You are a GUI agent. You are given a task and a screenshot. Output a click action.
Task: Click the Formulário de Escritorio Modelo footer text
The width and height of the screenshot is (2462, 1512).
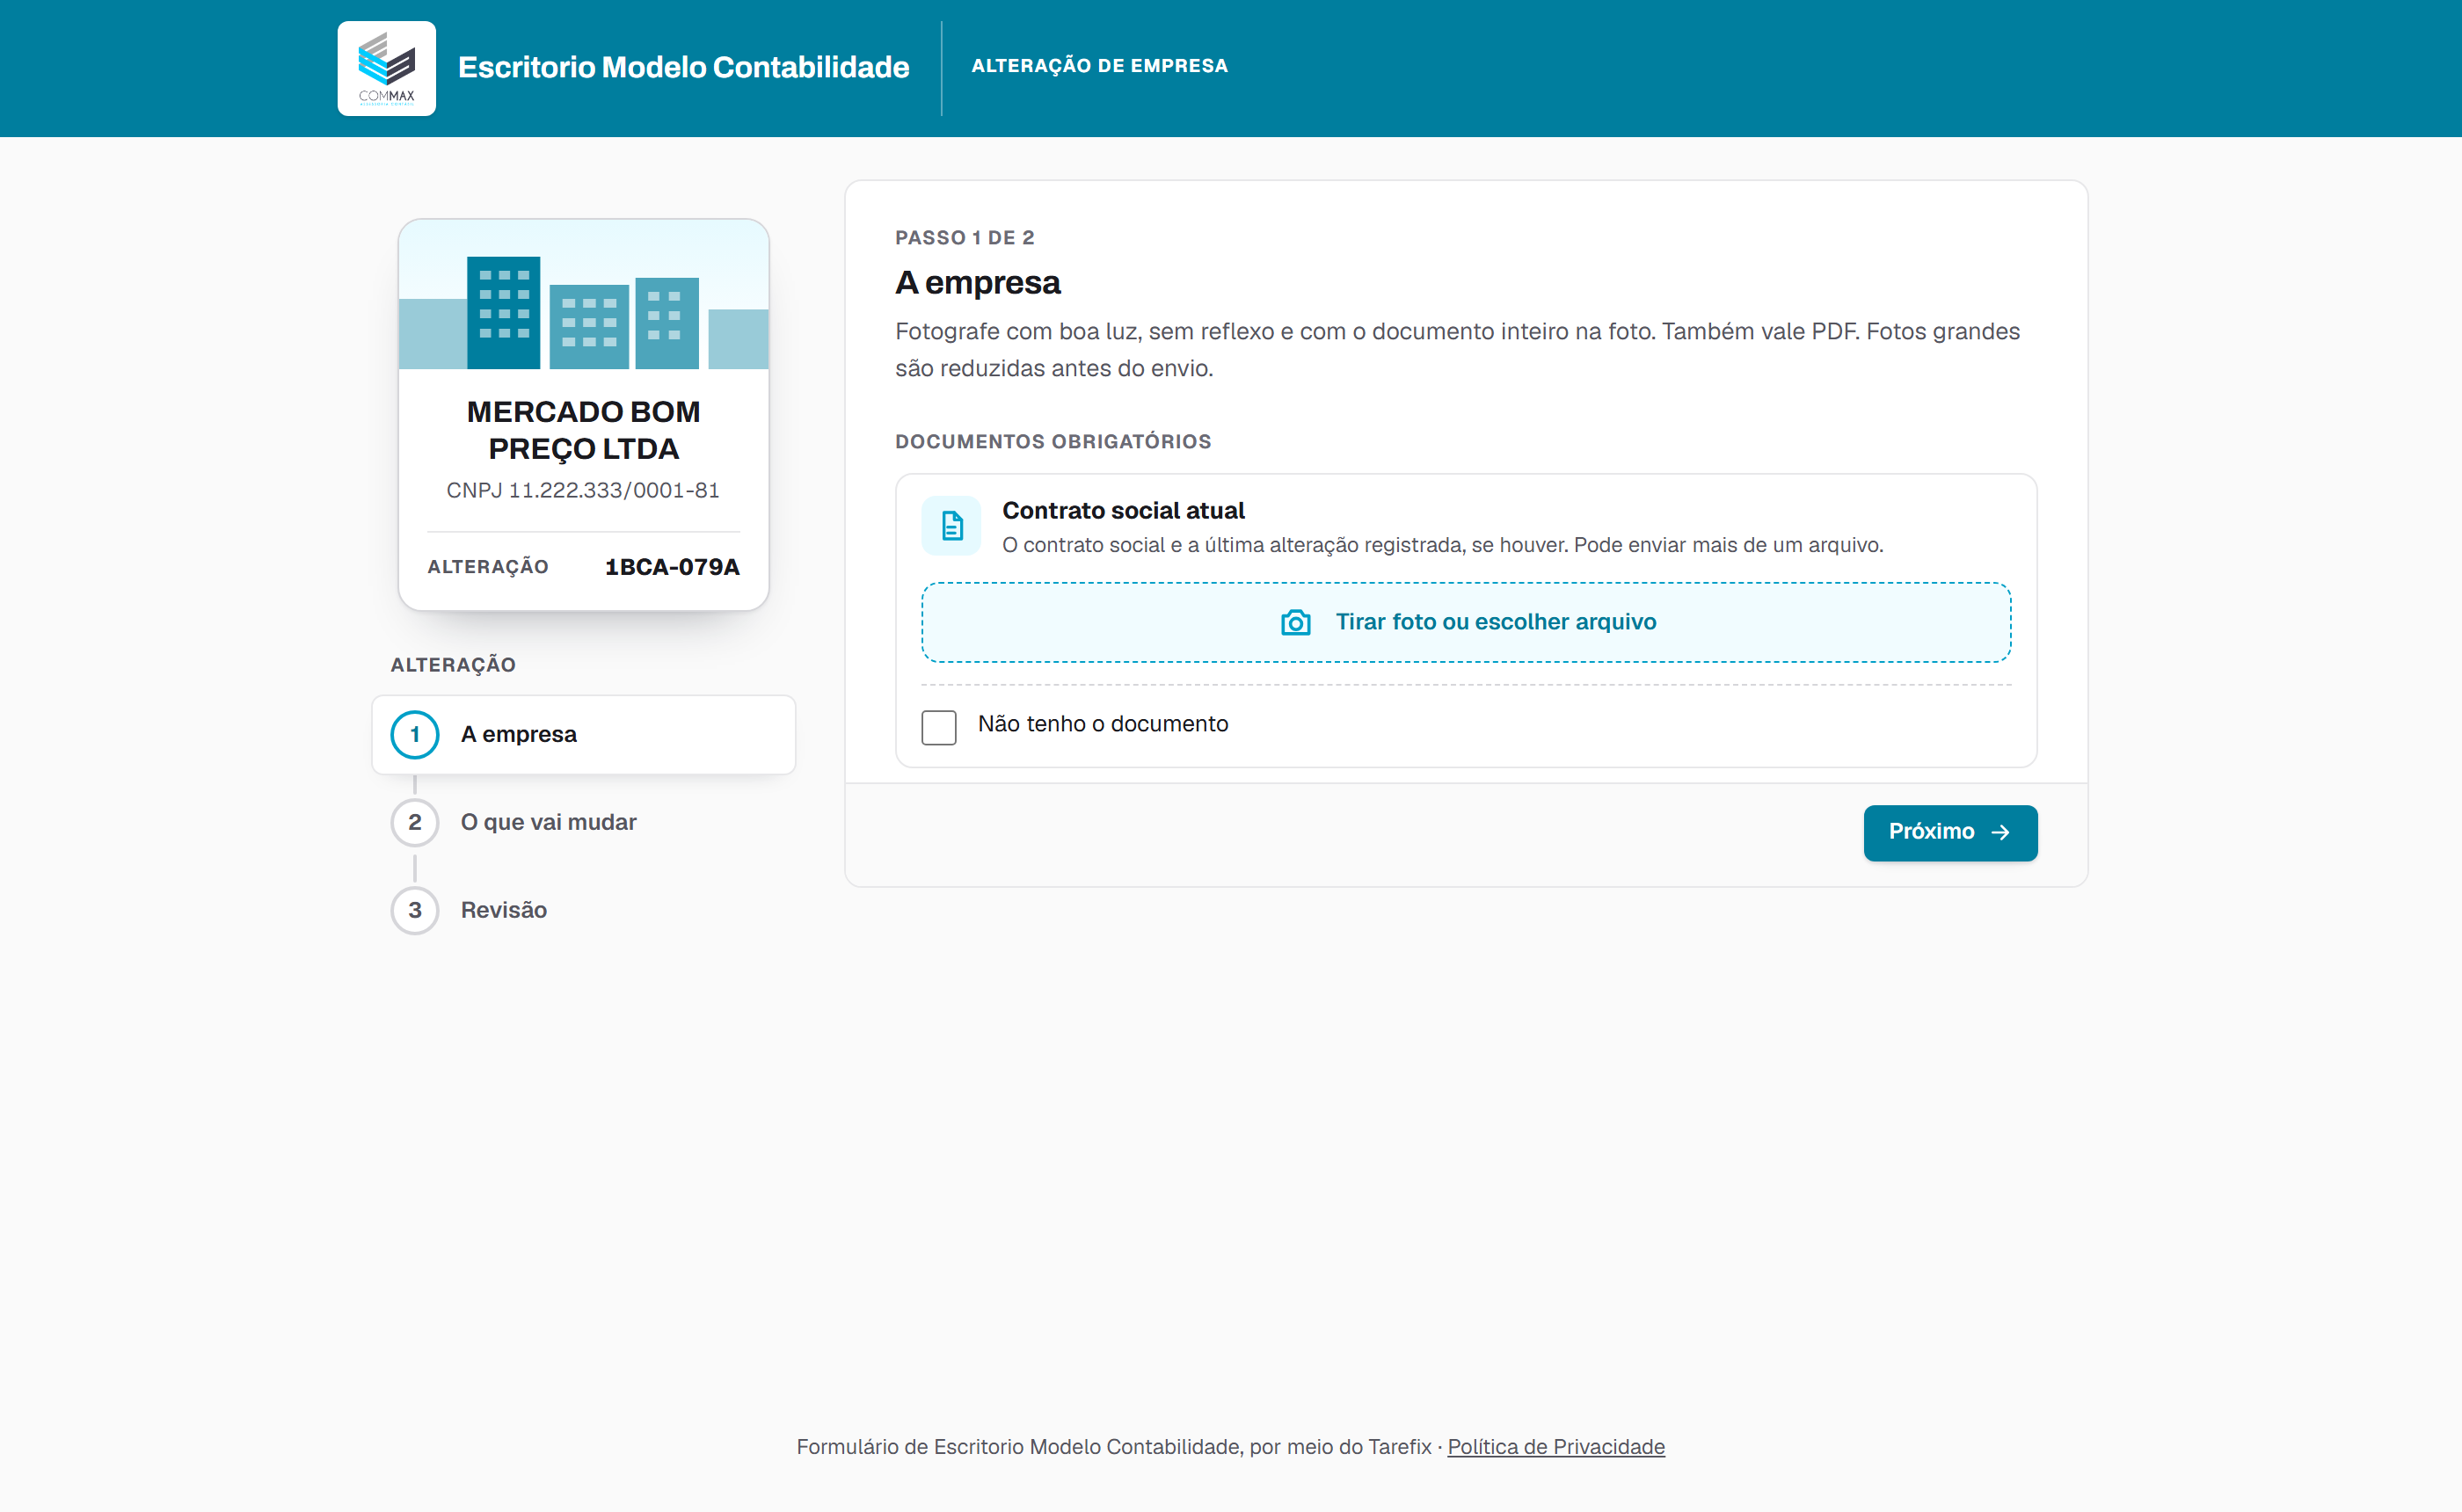pos(1113,1446)
